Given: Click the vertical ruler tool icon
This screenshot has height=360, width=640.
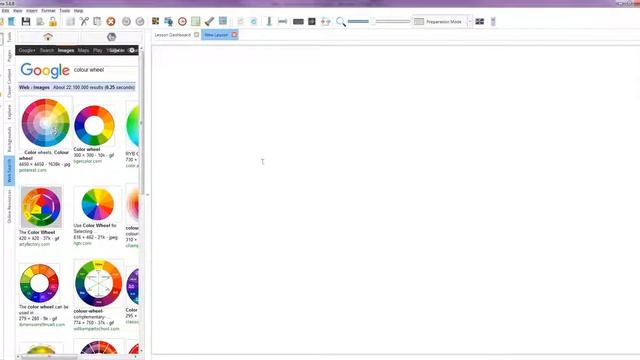Looking at the screenshot, I should click(x=269, y=21).
